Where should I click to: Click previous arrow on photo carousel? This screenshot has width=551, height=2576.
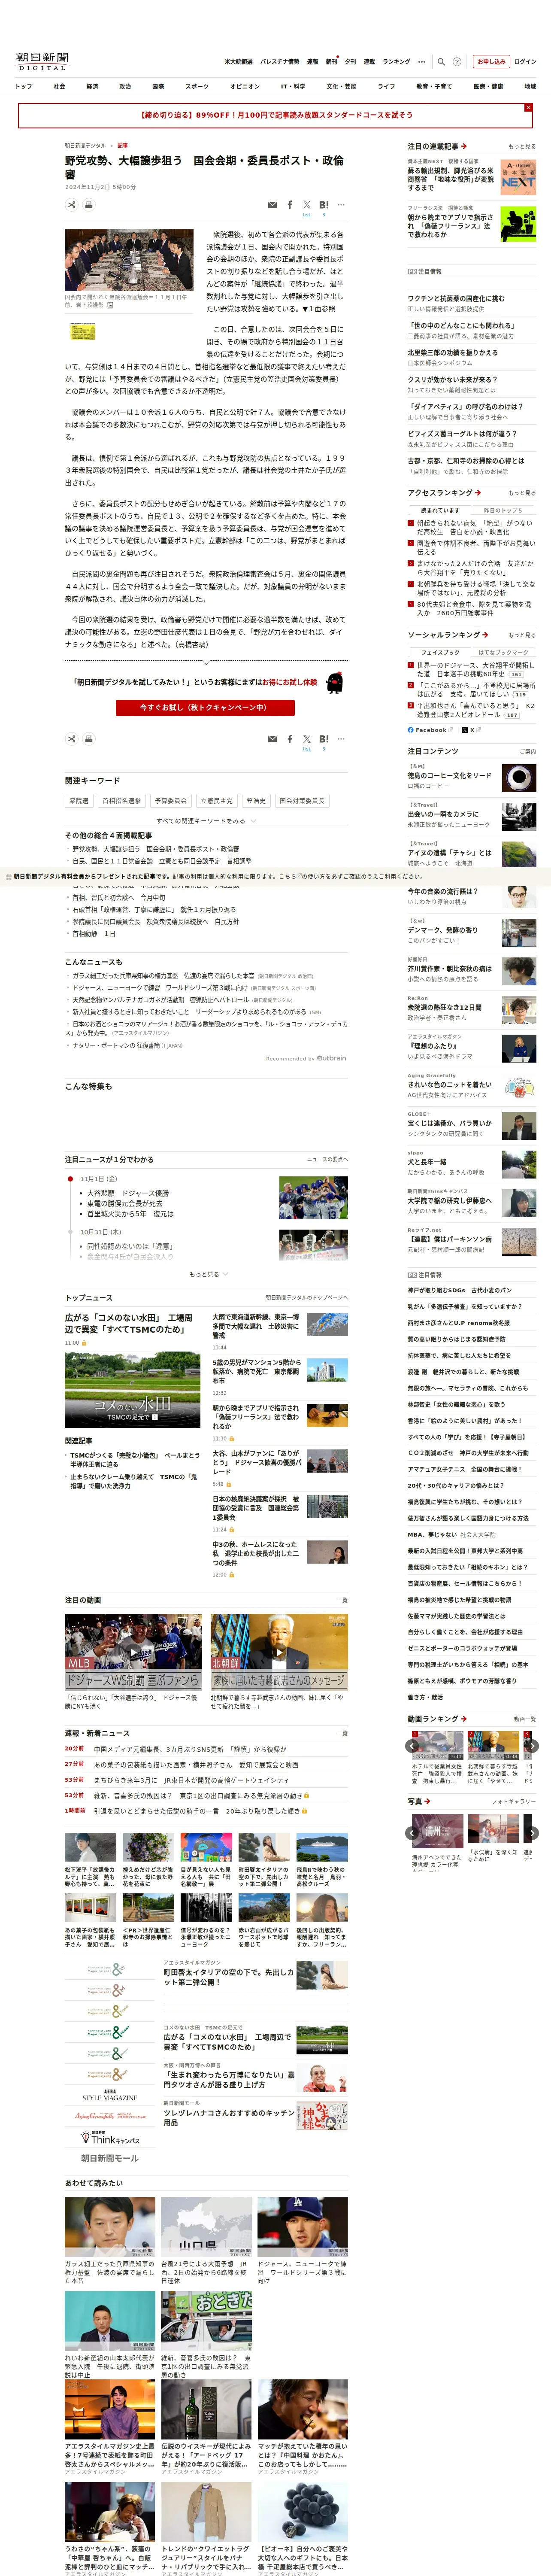tap(412, 1833)
